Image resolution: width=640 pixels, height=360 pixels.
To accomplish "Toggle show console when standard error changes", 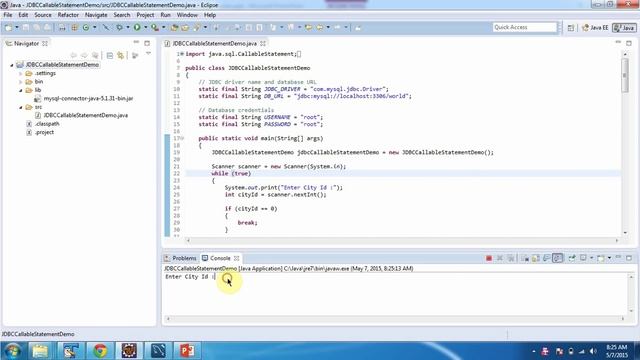I will click(x=558, y=258).
